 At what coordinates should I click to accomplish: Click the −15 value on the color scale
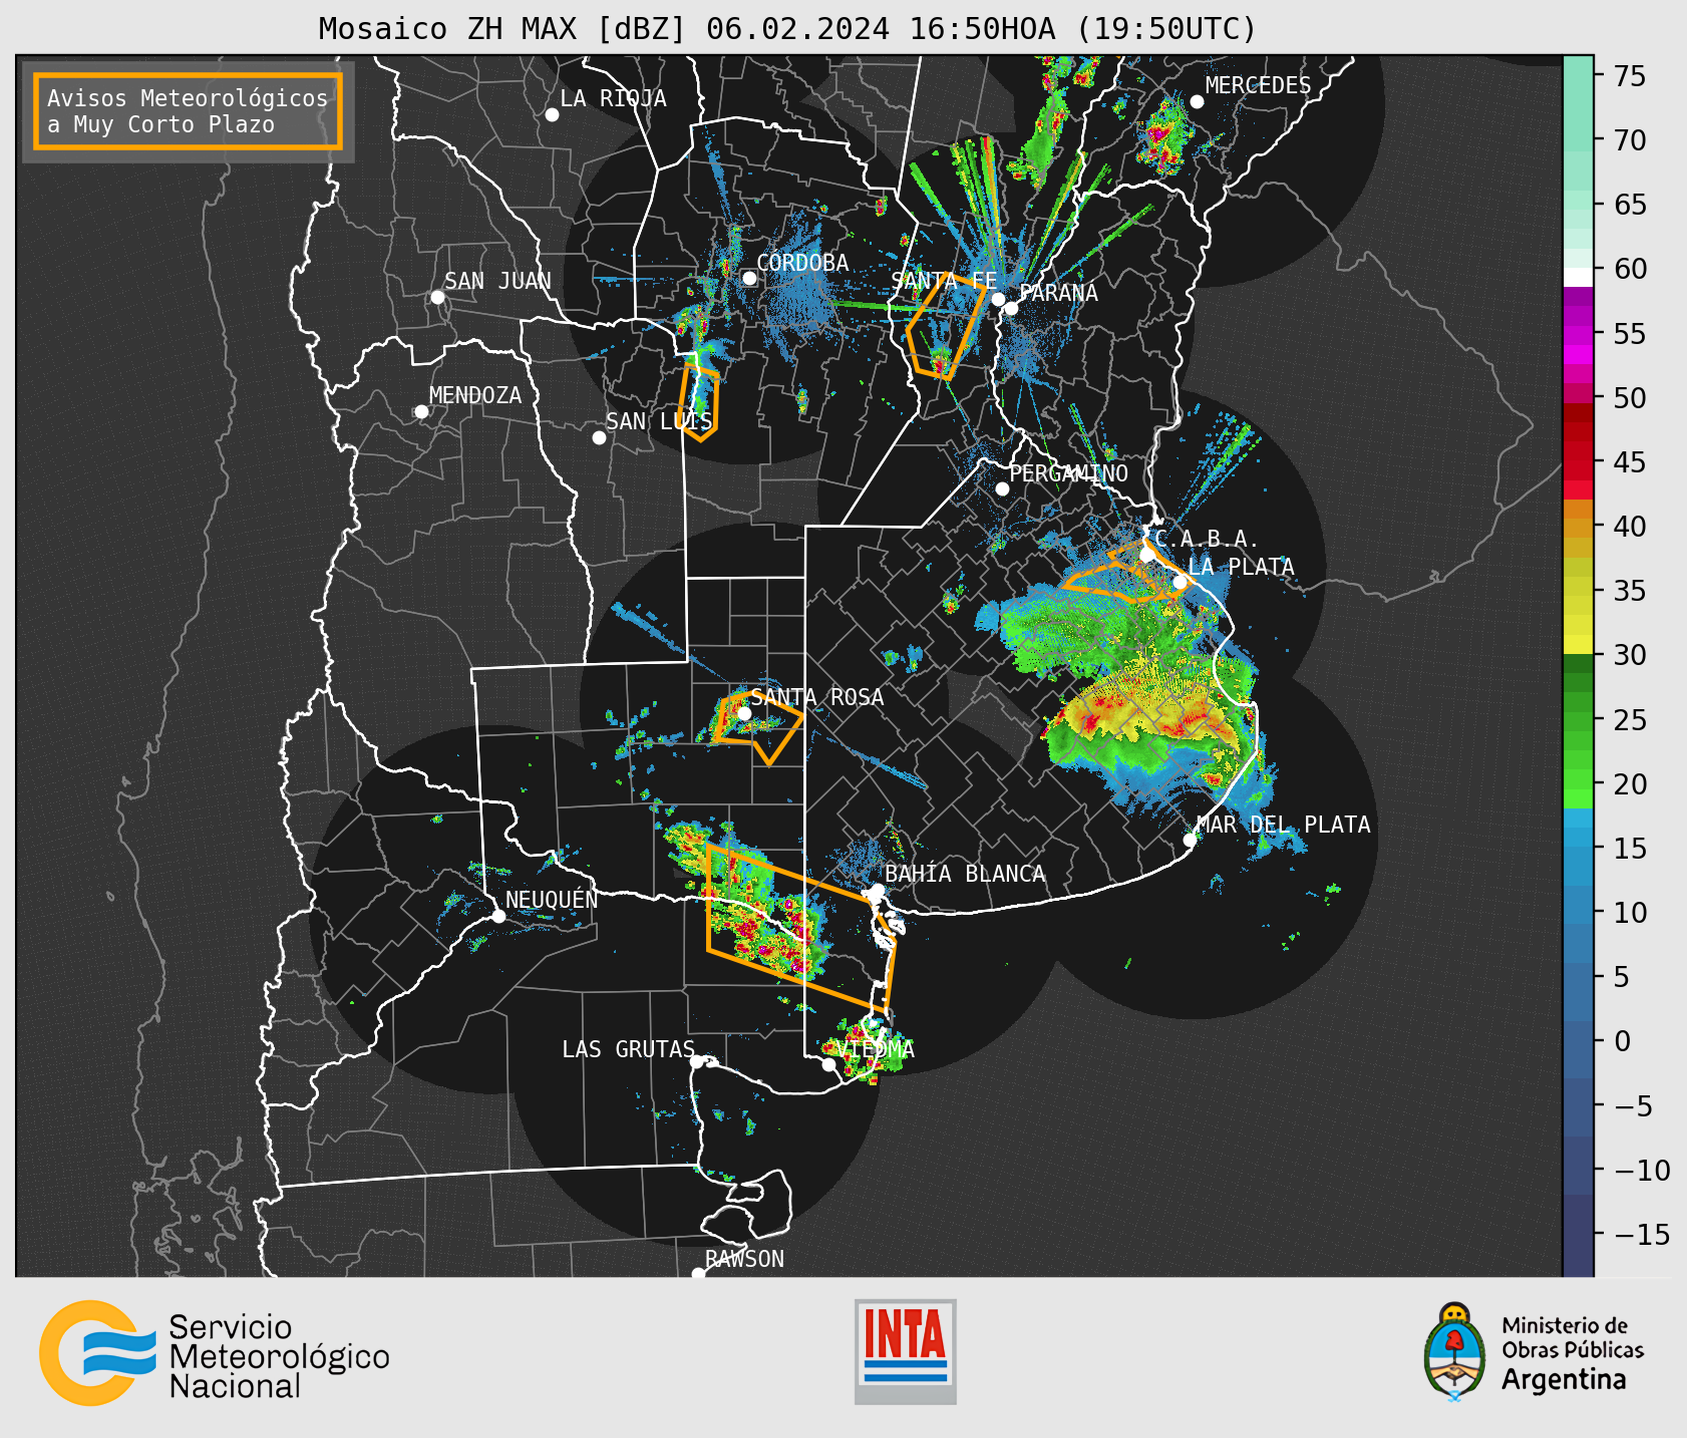(1642, 1234)
